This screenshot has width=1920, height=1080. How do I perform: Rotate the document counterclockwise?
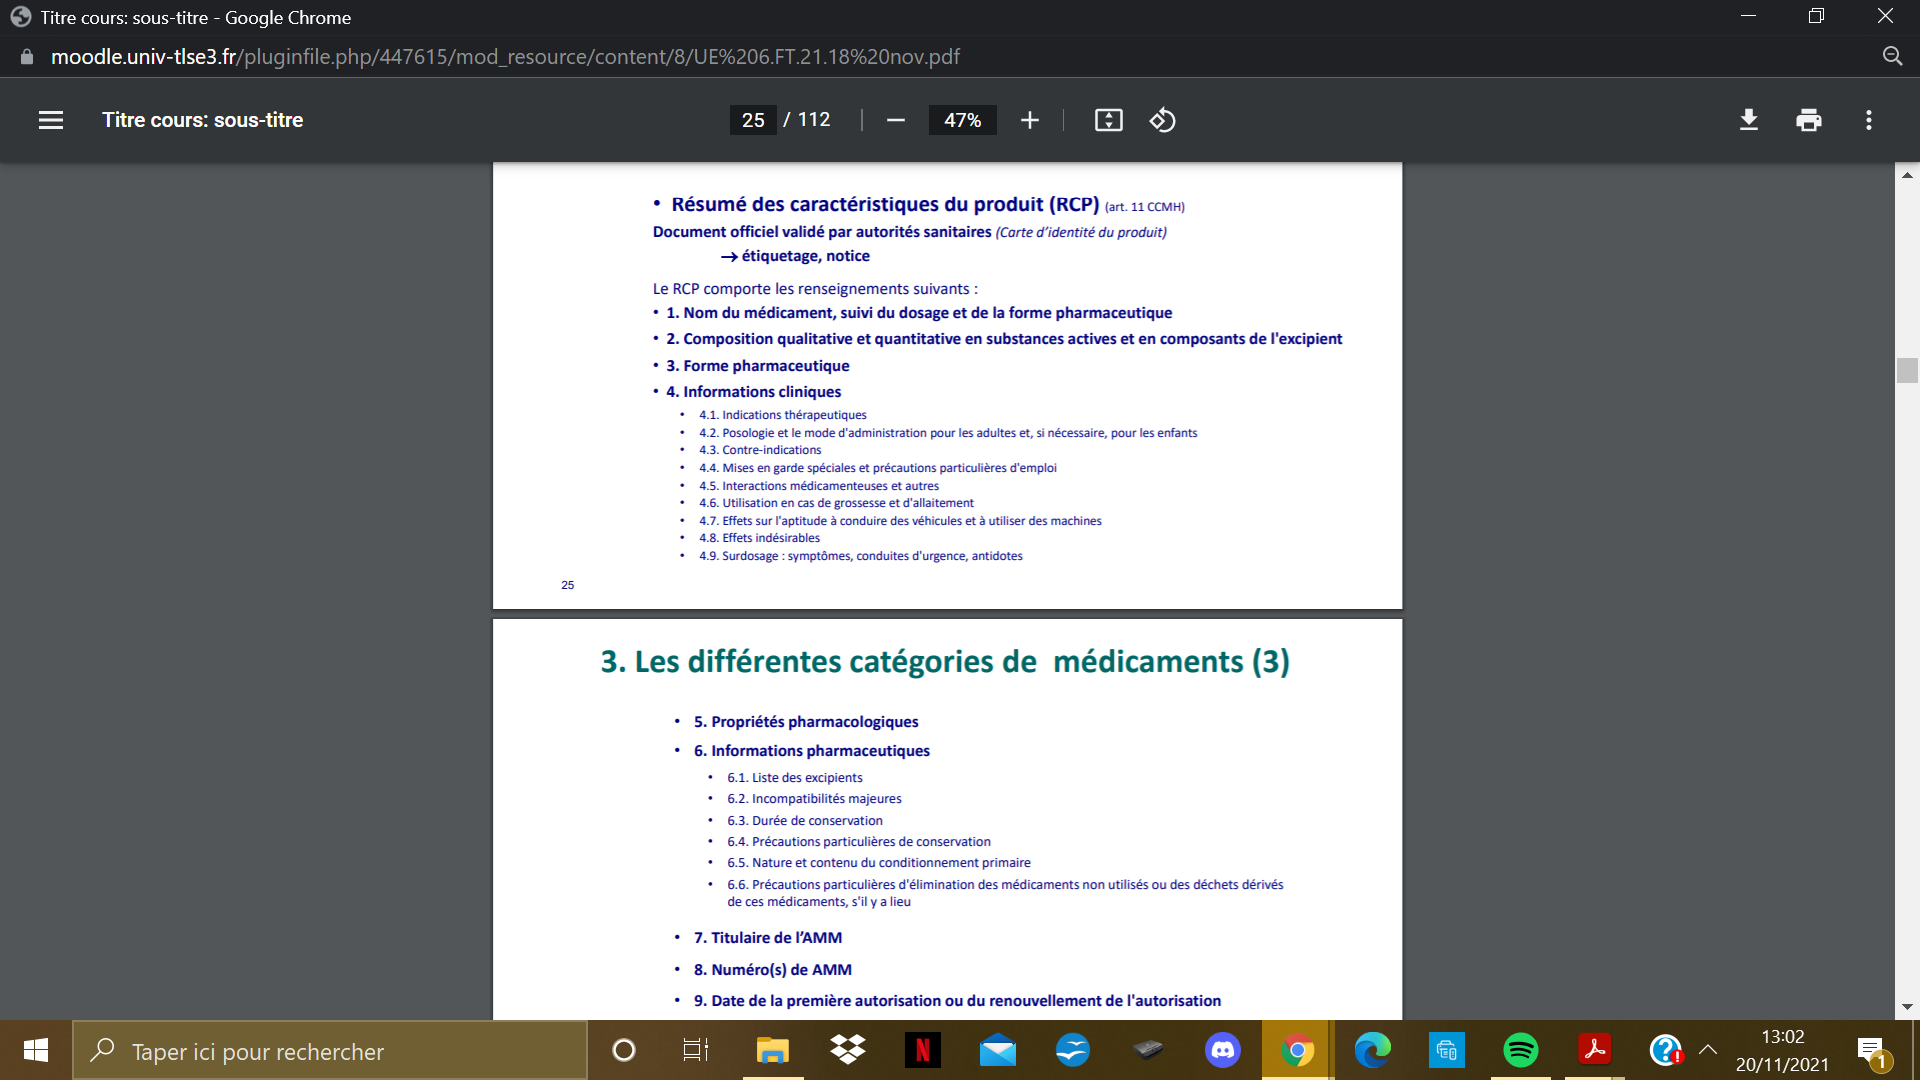pos(1162,120)
